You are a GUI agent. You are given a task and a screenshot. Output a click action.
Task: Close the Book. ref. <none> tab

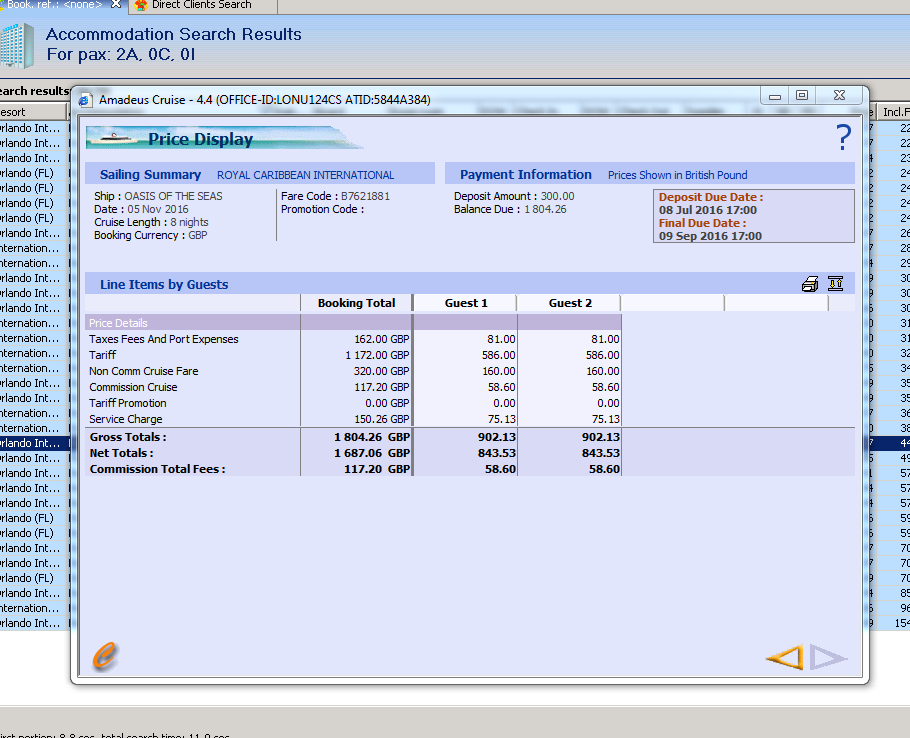tap(116, 4)
